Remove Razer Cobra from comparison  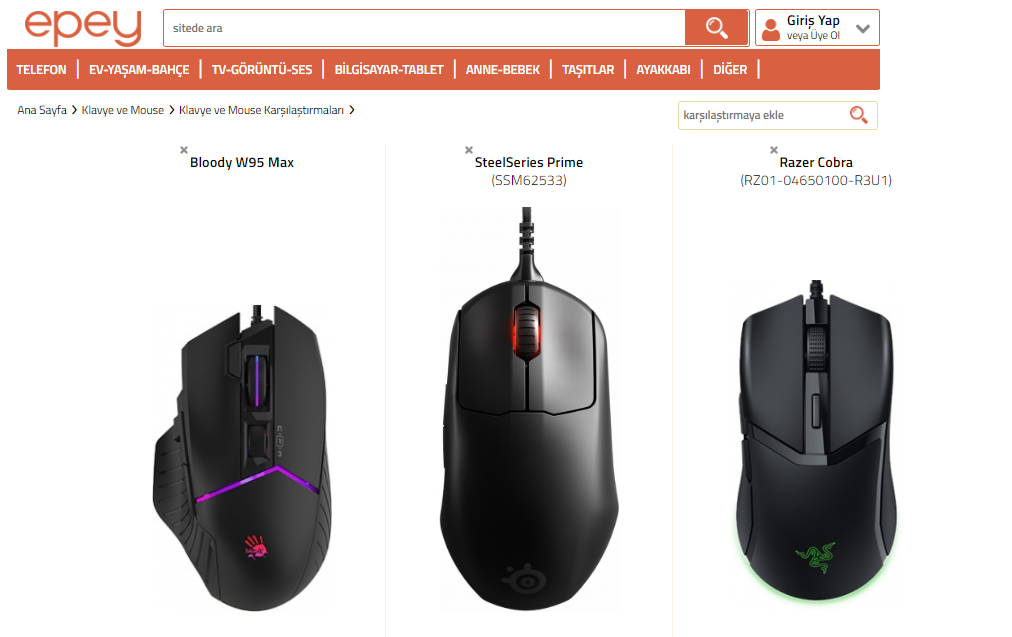pyautogui.click(x=774, y=150)
